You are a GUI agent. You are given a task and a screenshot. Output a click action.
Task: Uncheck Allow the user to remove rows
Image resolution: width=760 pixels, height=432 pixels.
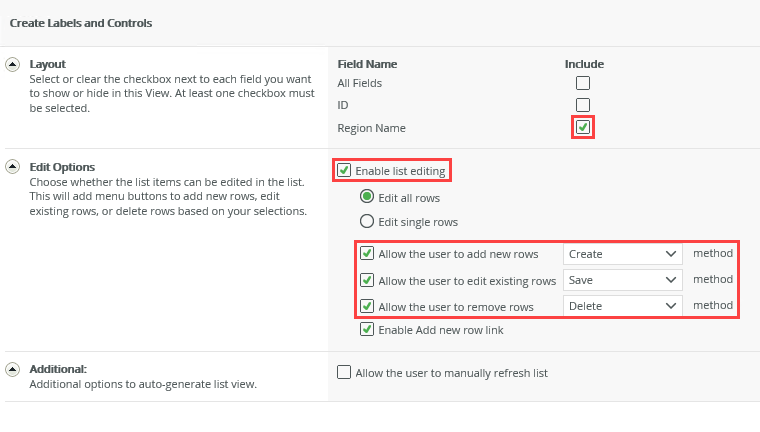click(x=367, y=306)
